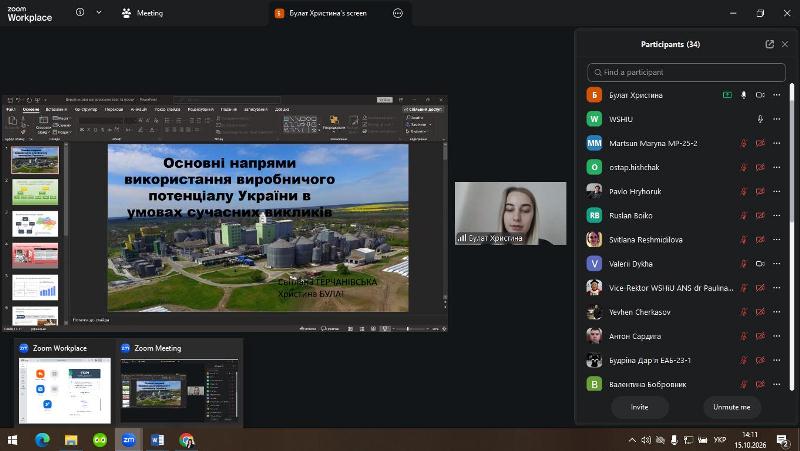Screen dimensions: 800x451
Task: Open the notifications center icon
Action: coord(782,440)
